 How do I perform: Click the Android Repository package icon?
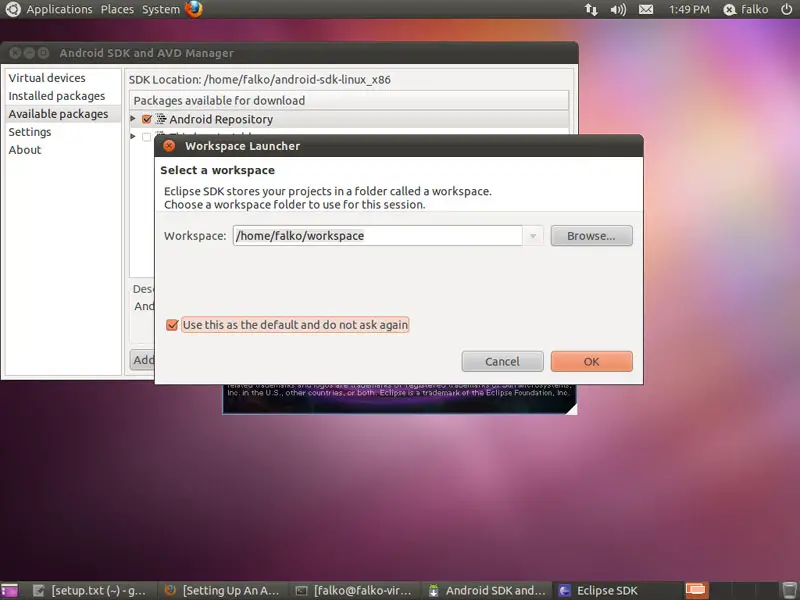pos(161,119)
